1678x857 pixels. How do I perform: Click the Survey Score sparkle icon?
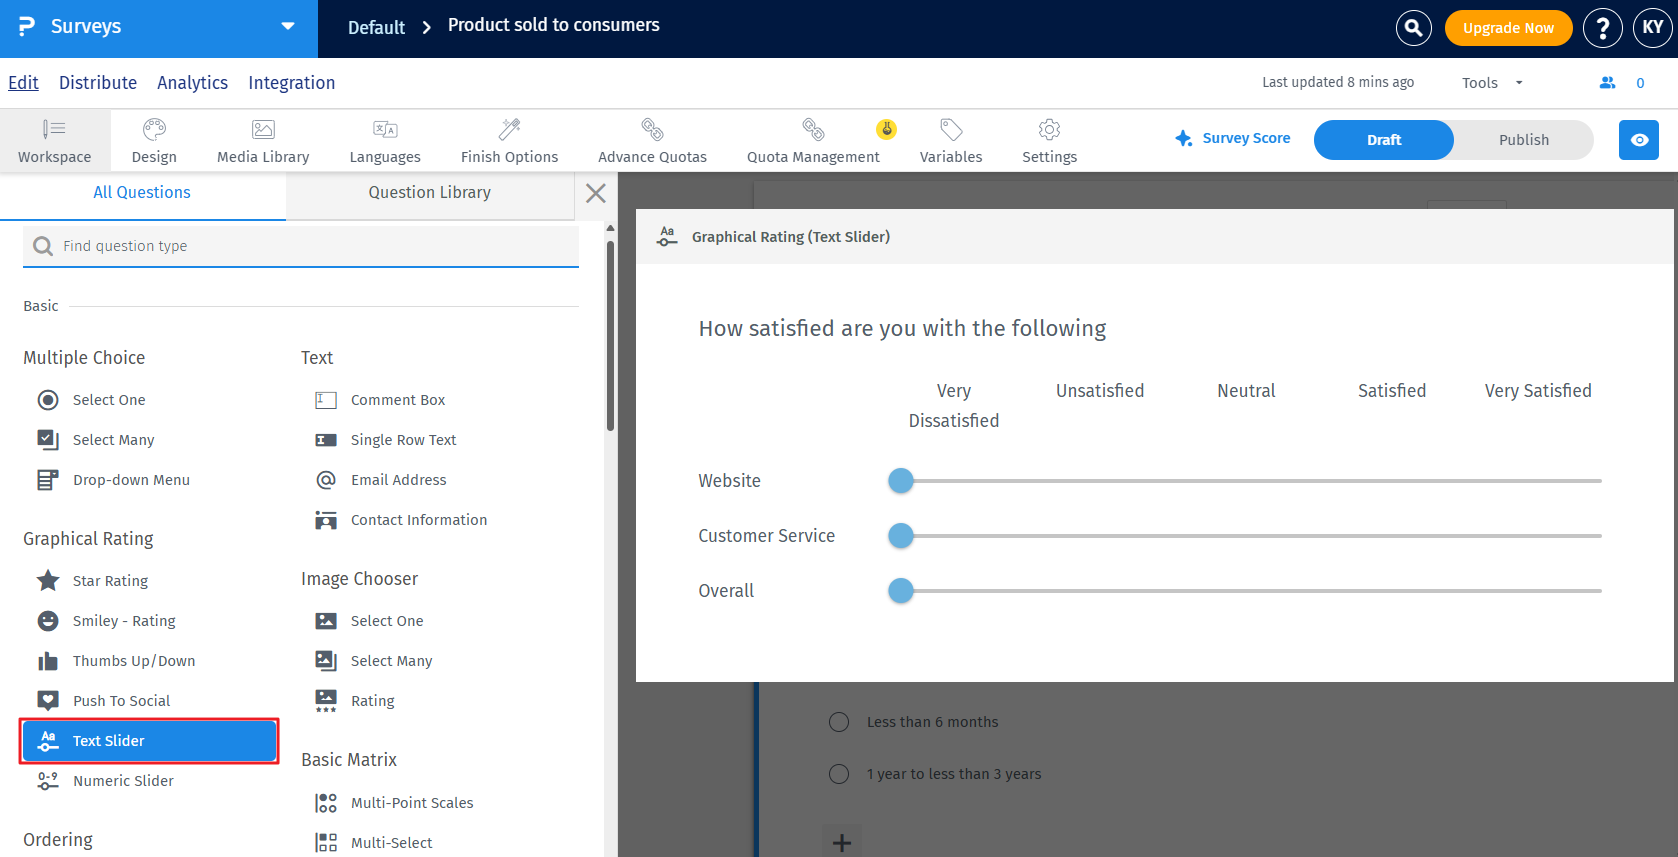tap(1183, 138)
